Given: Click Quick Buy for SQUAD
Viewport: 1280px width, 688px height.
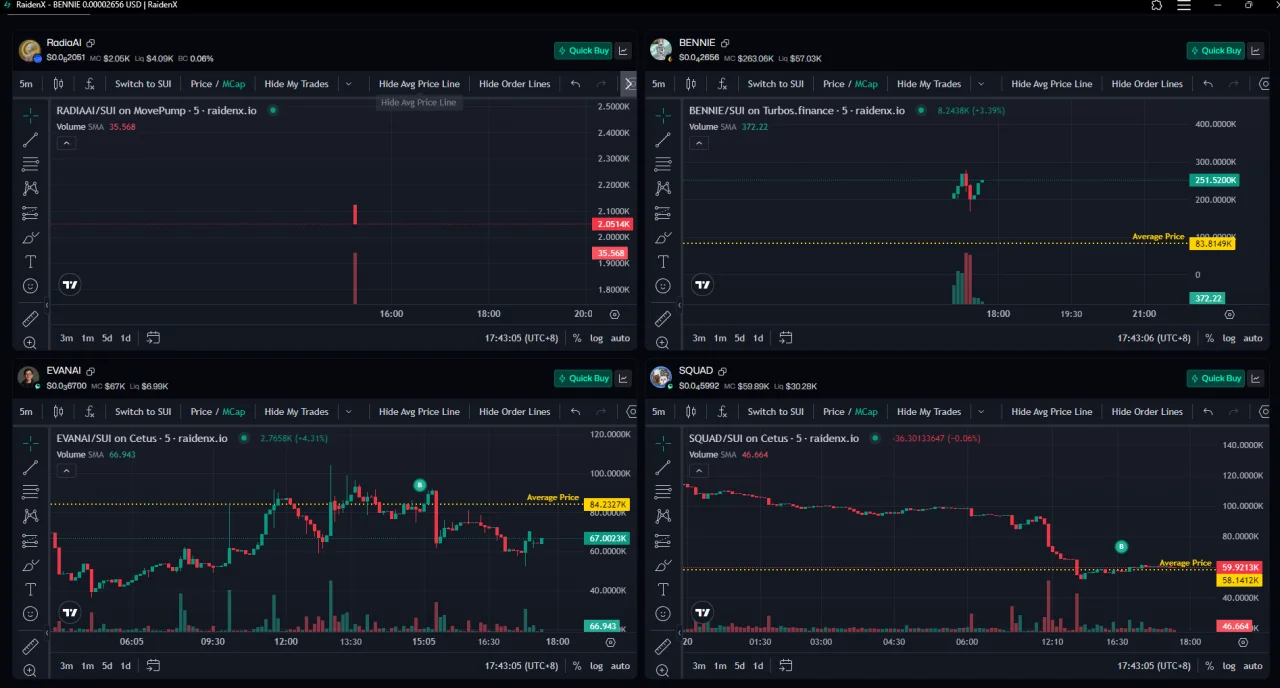Looking at the screenshot, I should point(1215,378).
